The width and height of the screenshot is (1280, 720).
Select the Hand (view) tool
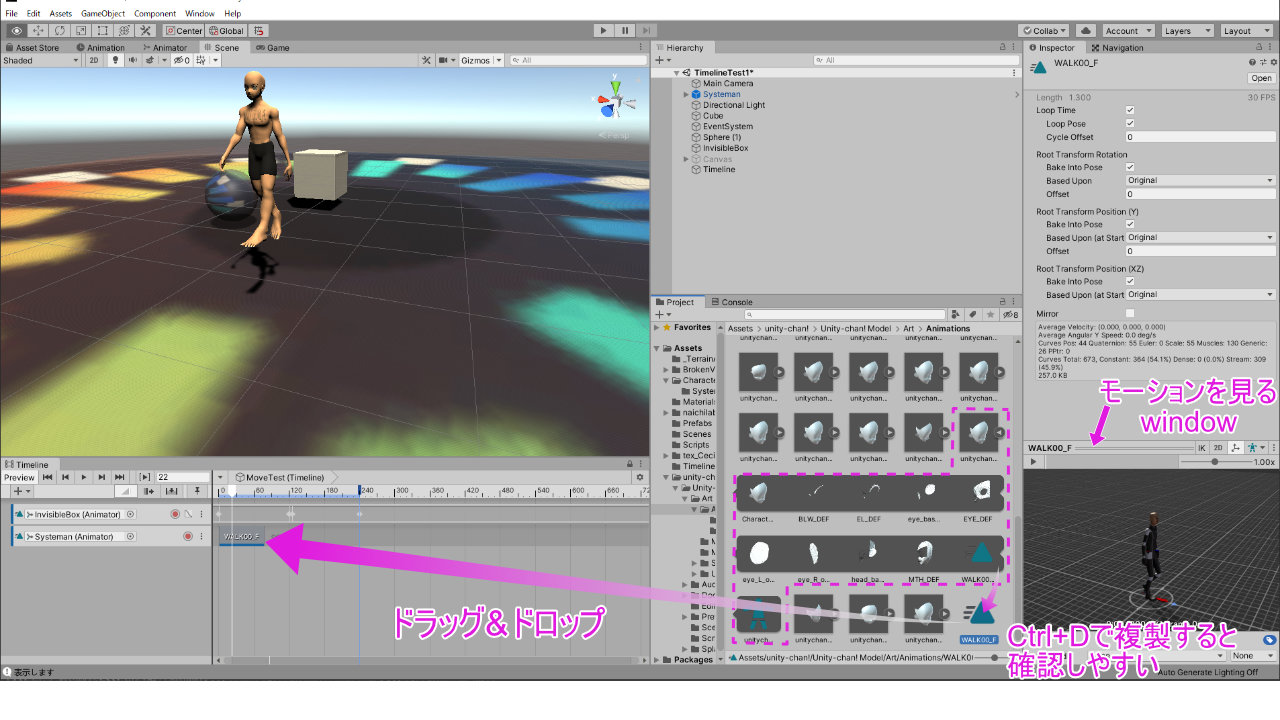(16, 31)
